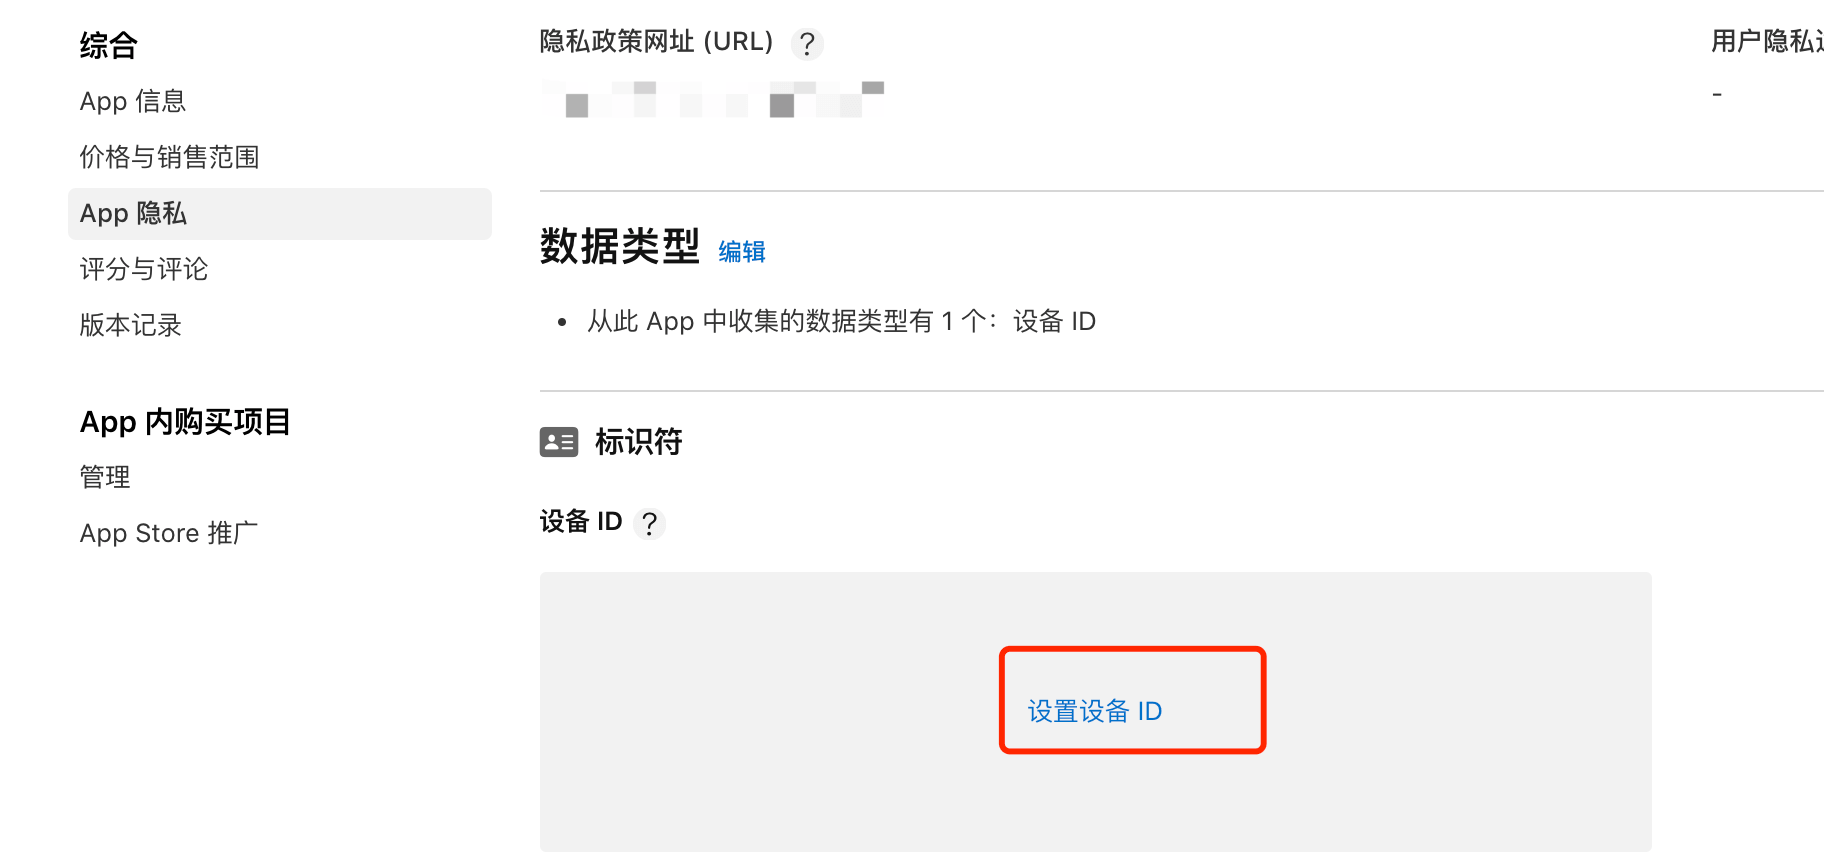Open 价格与销售范围 settings
The height and width of the screenshot is (866, 1824).
[x=170, y=157]
